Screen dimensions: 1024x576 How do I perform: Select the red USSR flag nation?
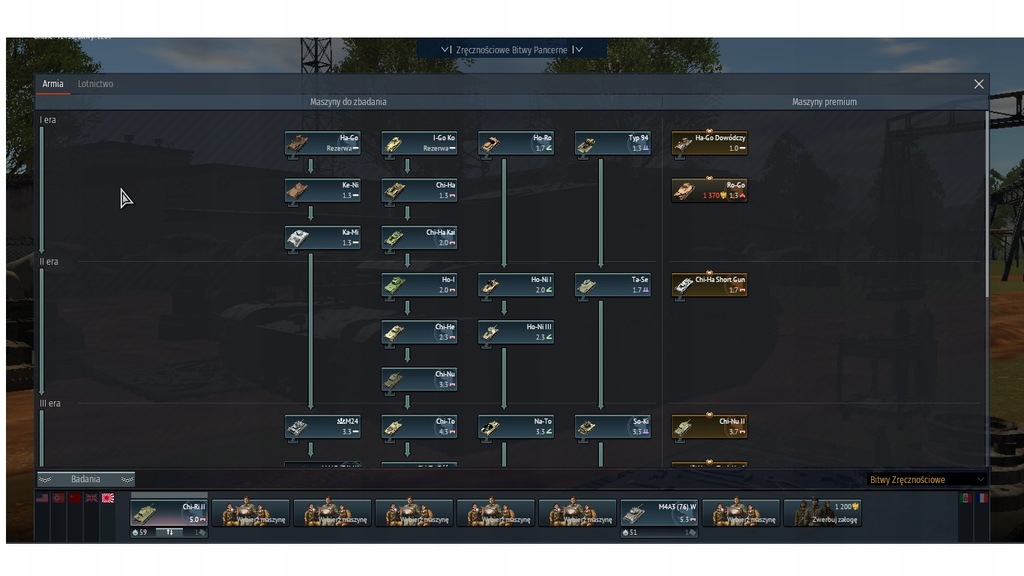click(x=75, y=498)
